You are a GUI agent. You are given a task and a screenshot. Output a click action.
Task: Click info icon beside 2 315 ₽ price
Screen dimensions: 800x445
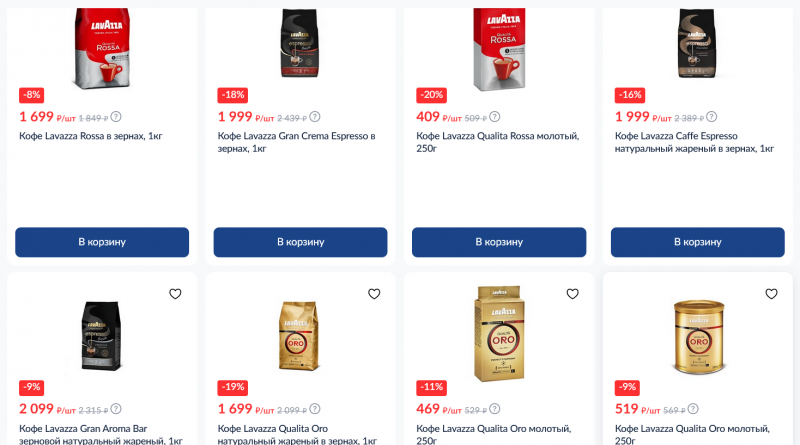pyautogui.click(x=116, y=409)
